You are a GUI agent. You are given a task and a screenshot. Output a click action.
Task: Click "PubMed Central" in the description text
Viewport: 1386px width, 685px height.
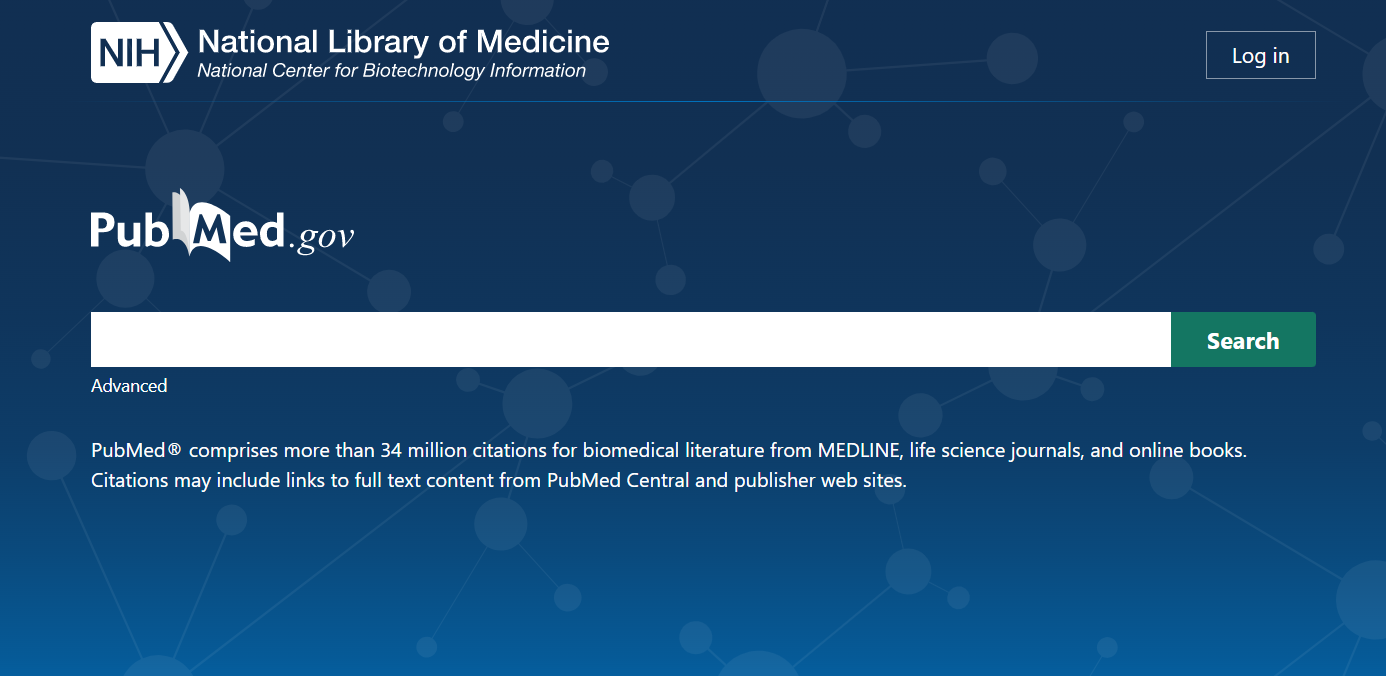618,480
